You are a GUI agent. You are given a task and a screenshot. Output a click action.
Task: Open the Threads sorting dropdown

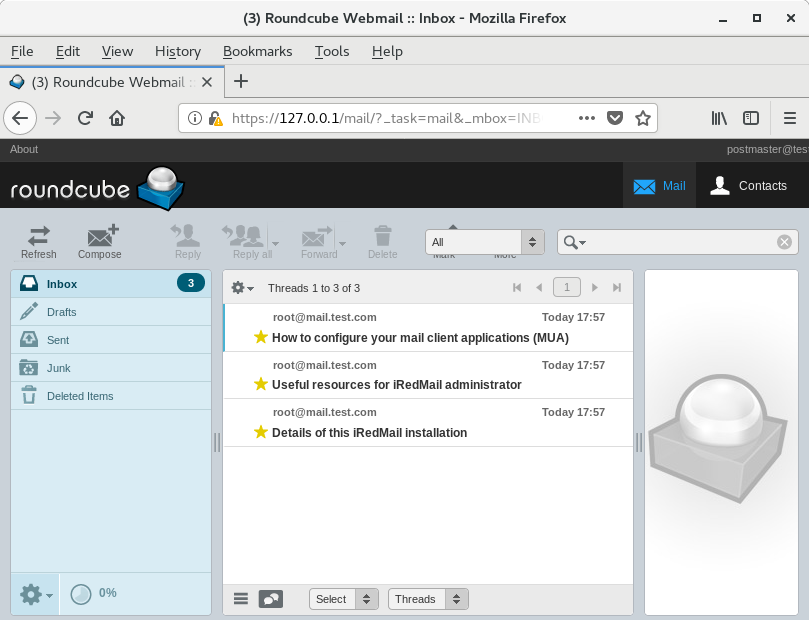tap(428, 598)
